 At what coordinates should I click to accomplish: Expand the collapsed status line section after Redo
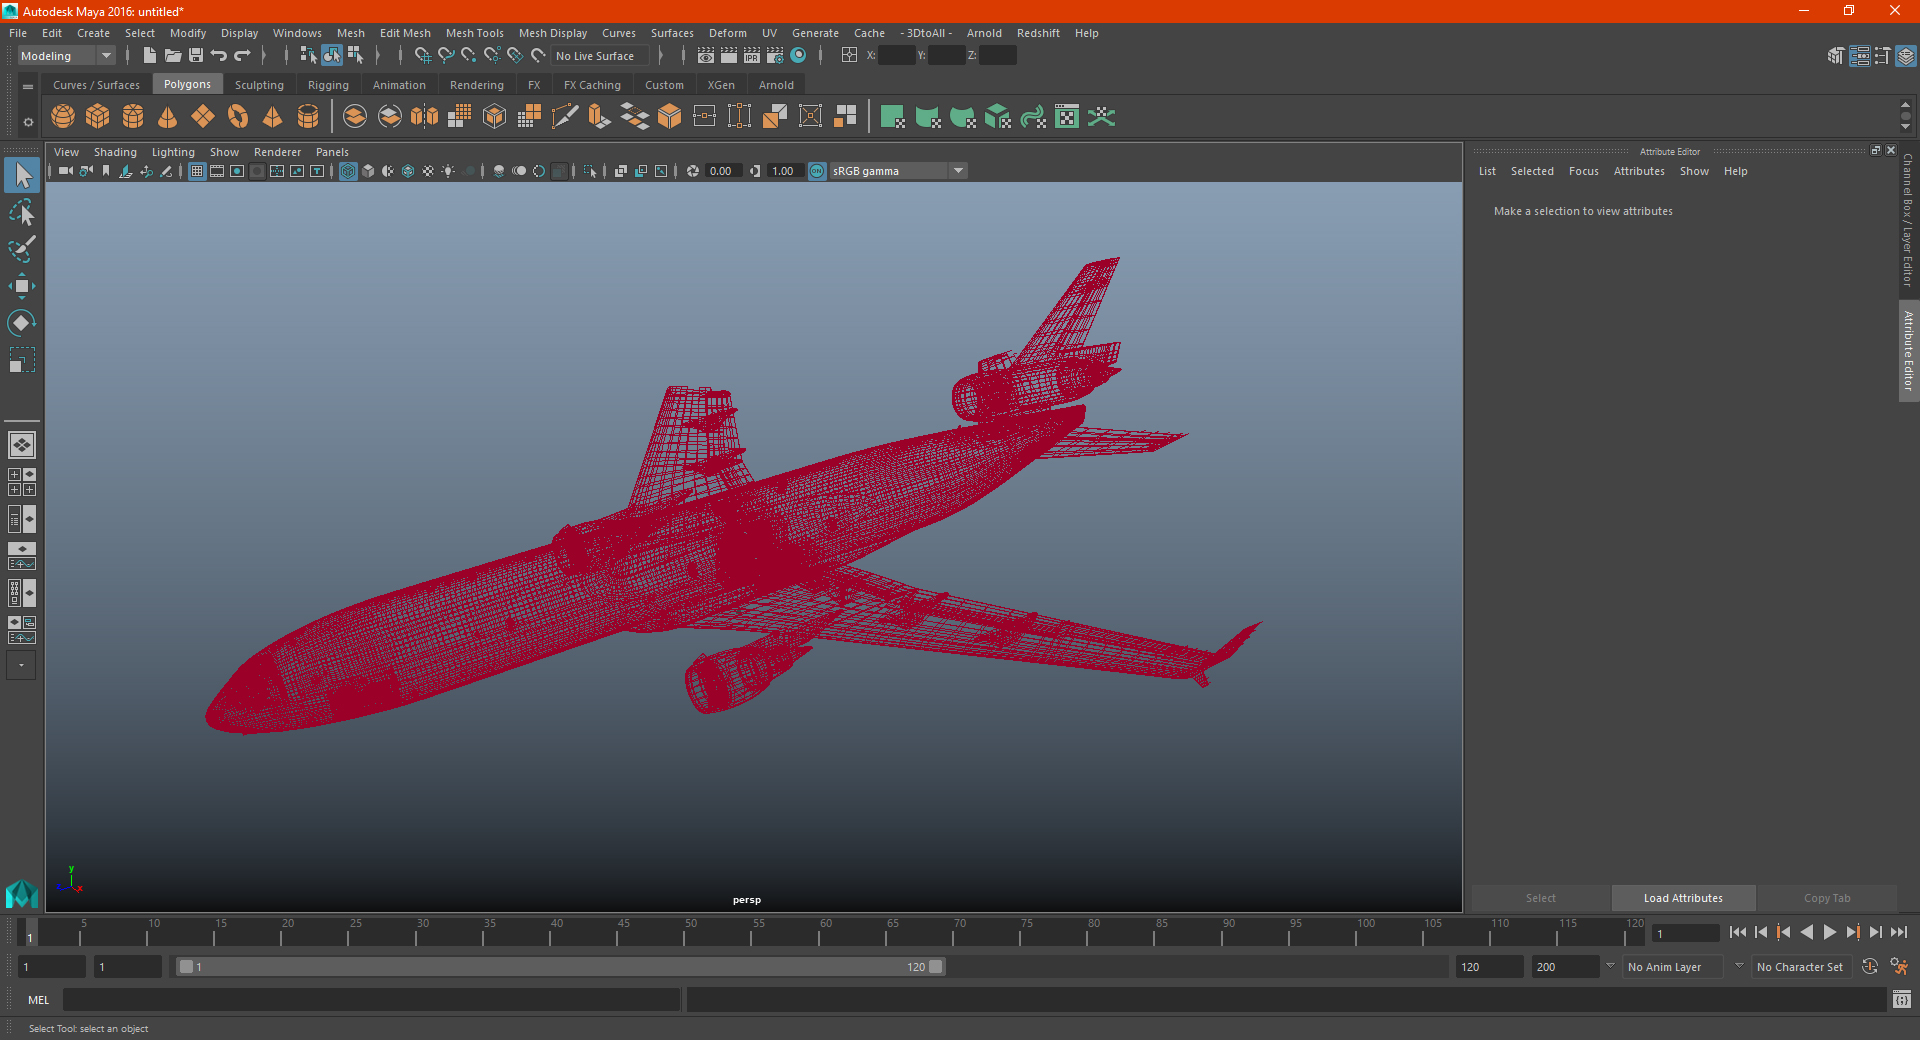tap(264, 55)
